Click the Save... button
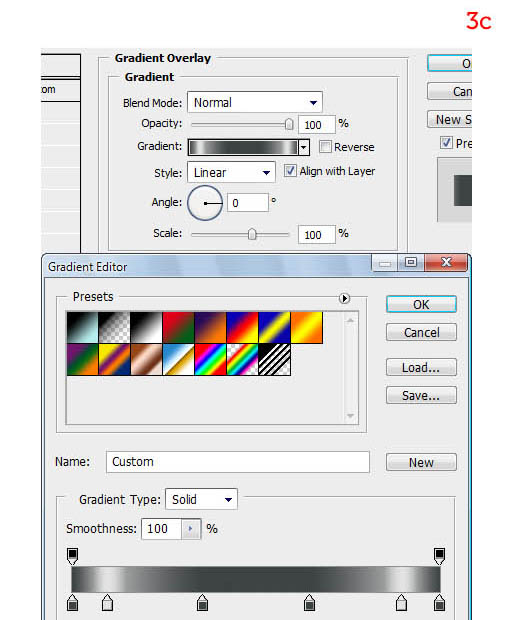513x620 pixels. pyautogui.click(x=421, y=395)
